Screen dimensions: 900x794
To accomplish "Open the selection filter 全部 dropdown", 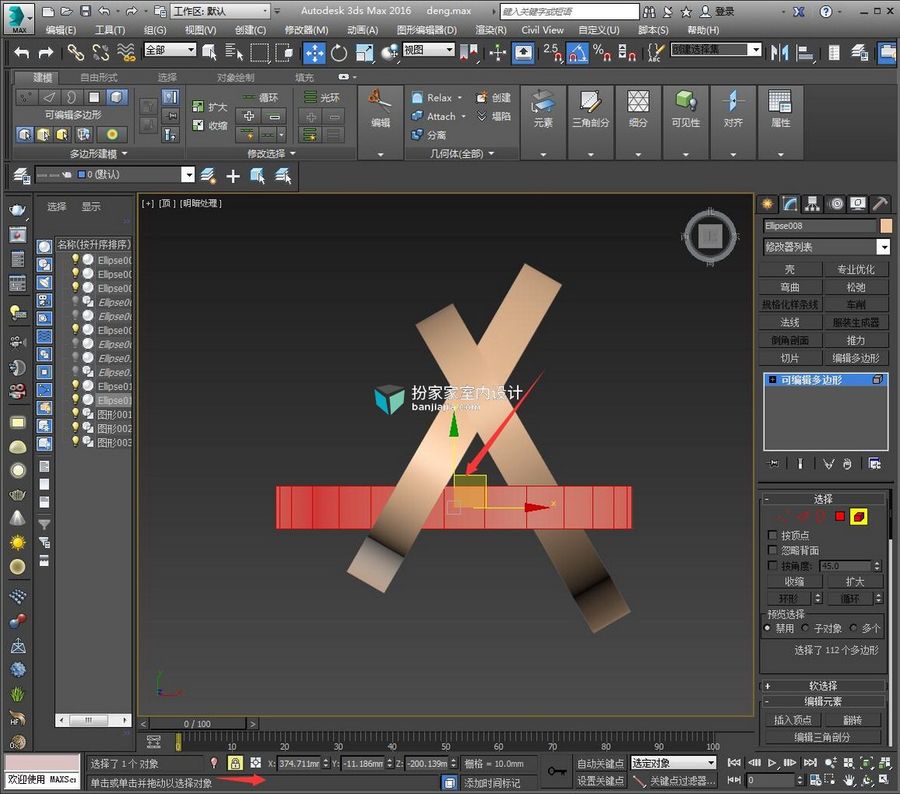I will pos(170,50).
